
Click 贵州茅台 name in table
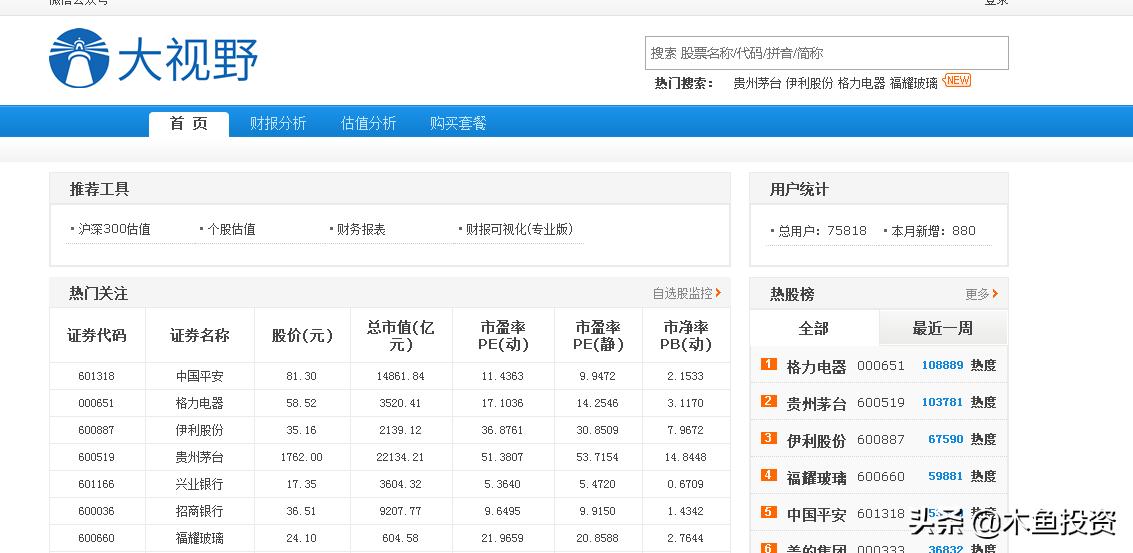[199, 457]
